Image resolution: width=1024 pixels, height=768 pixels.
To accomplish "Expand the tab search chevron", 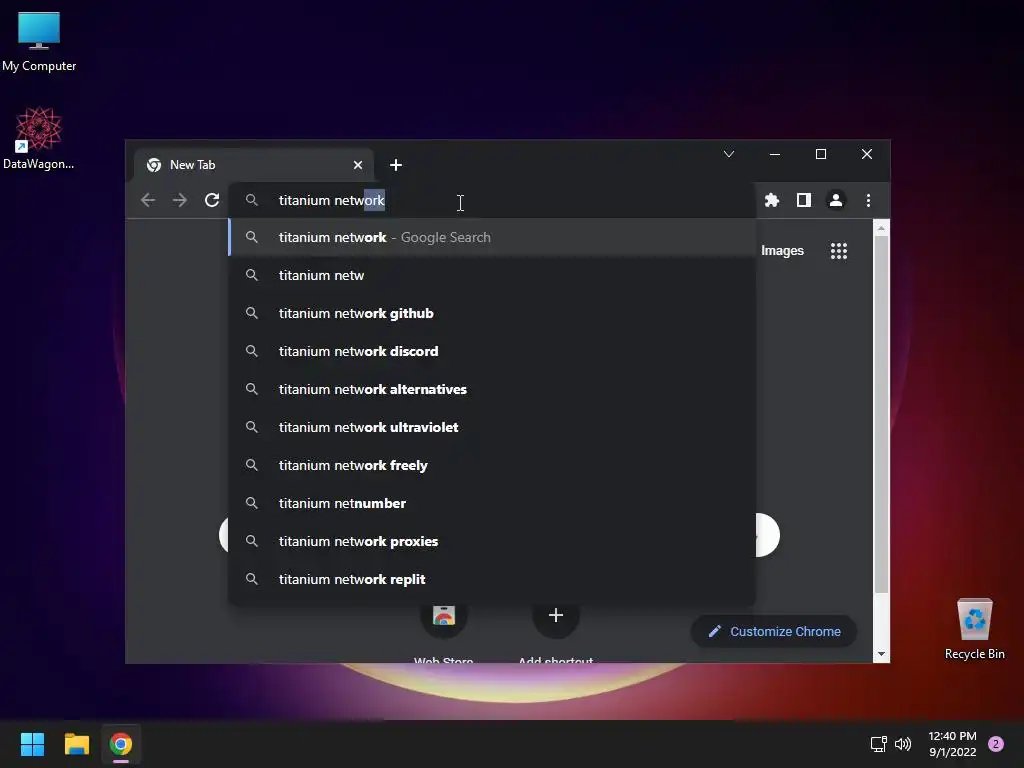I will [729, 154].
